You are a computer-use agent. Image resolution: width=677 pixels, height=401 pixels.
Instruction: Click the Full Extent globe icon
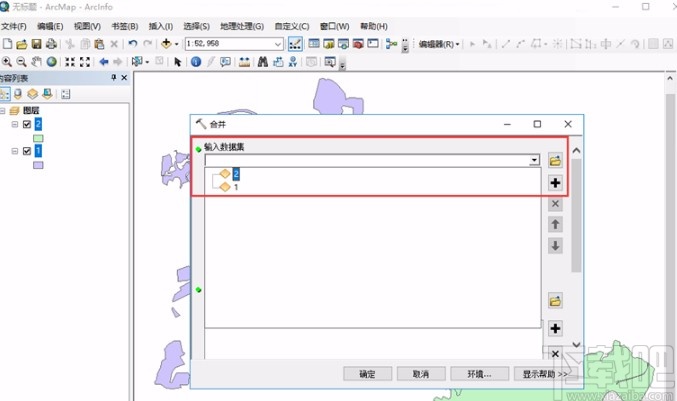click(x=51, y=62)
